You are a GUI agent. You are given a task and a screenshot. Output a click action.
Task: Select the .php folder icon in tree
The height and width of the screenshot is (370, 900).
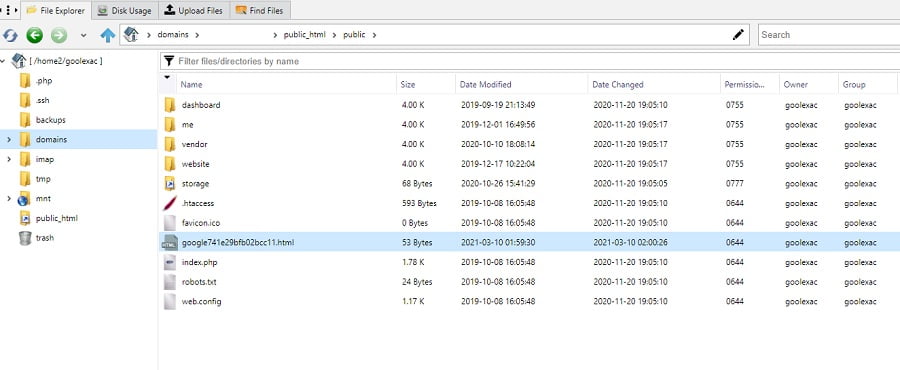click(25, 80)
